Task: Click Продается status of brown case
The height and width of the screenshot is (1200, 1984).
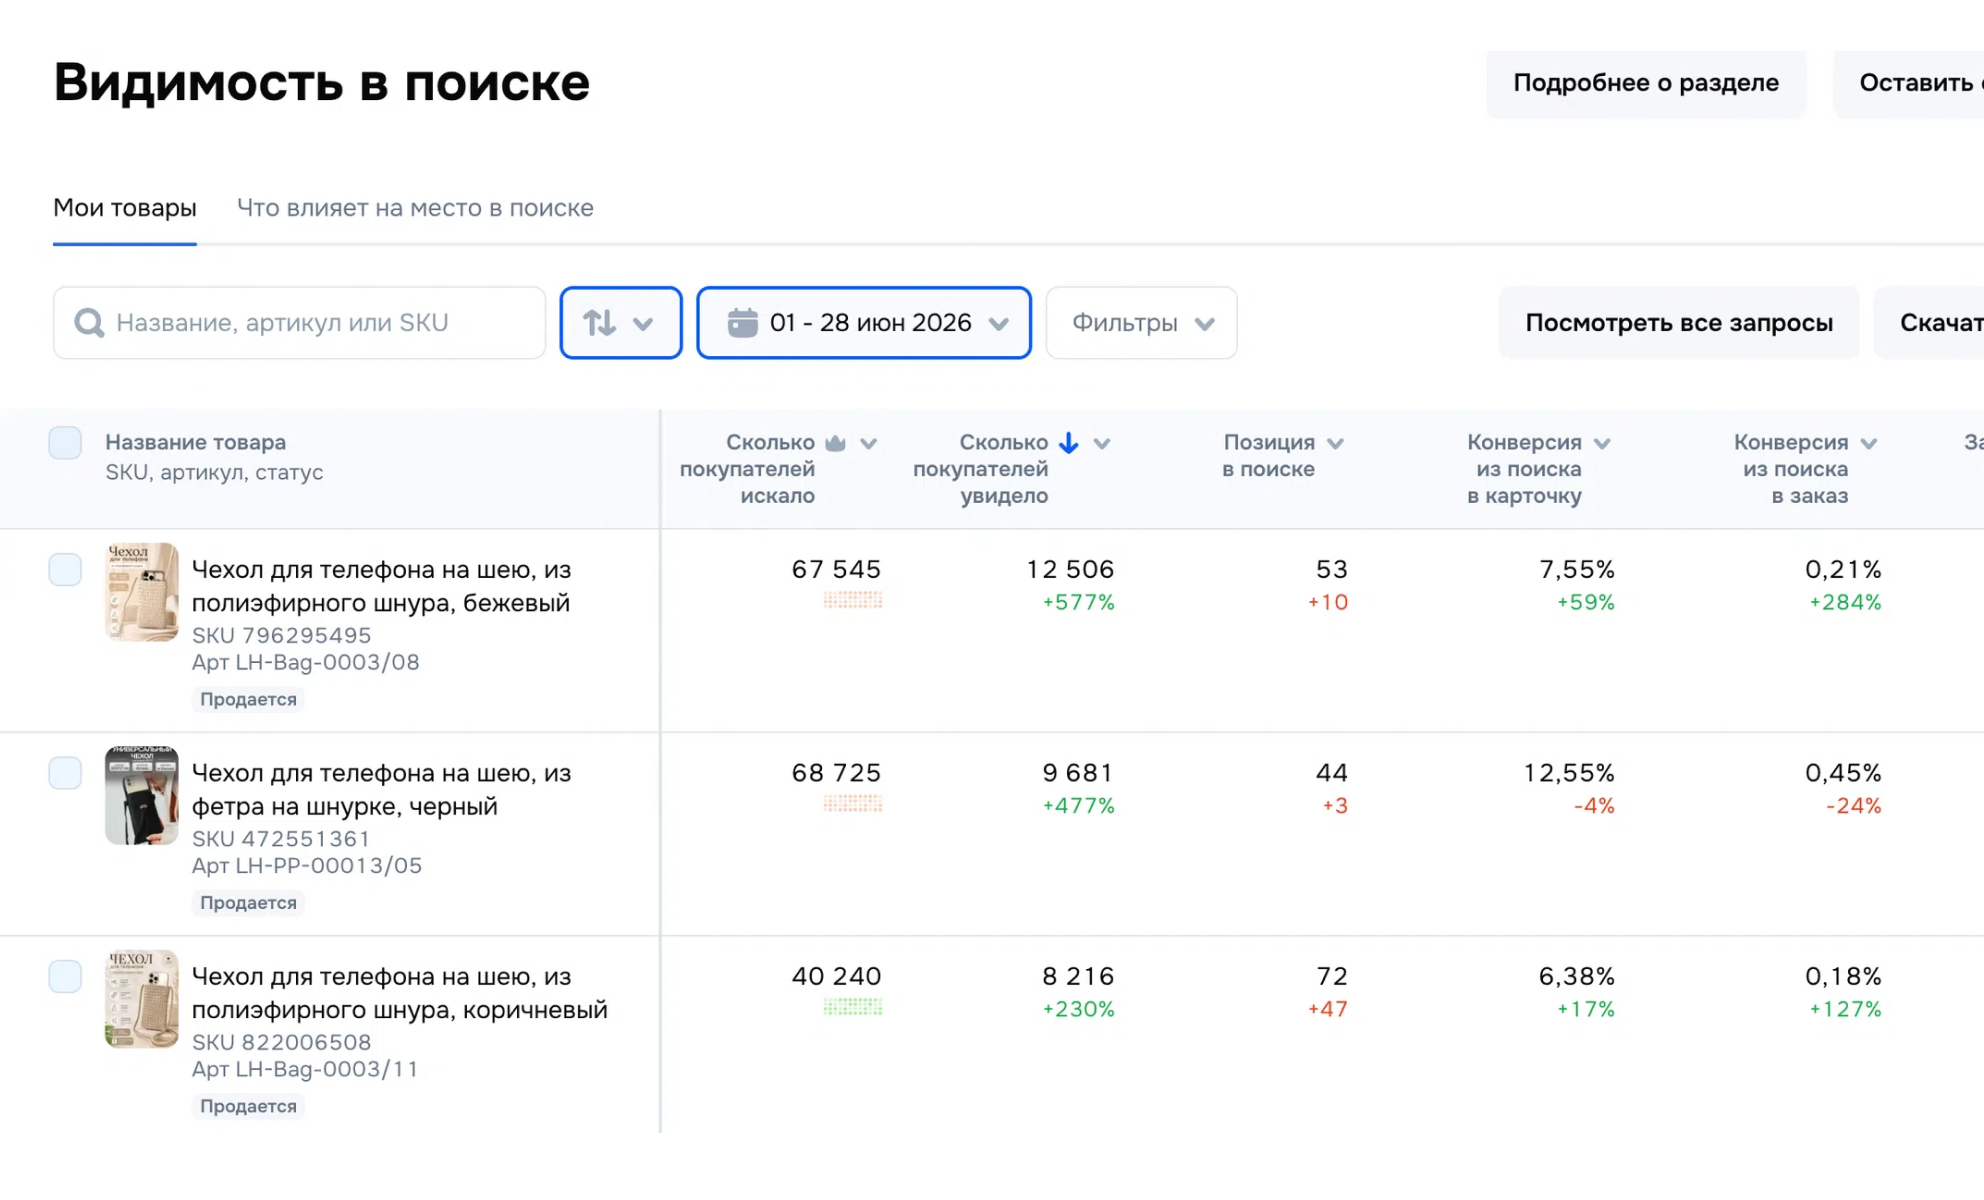Action: tap(248, 1106)
